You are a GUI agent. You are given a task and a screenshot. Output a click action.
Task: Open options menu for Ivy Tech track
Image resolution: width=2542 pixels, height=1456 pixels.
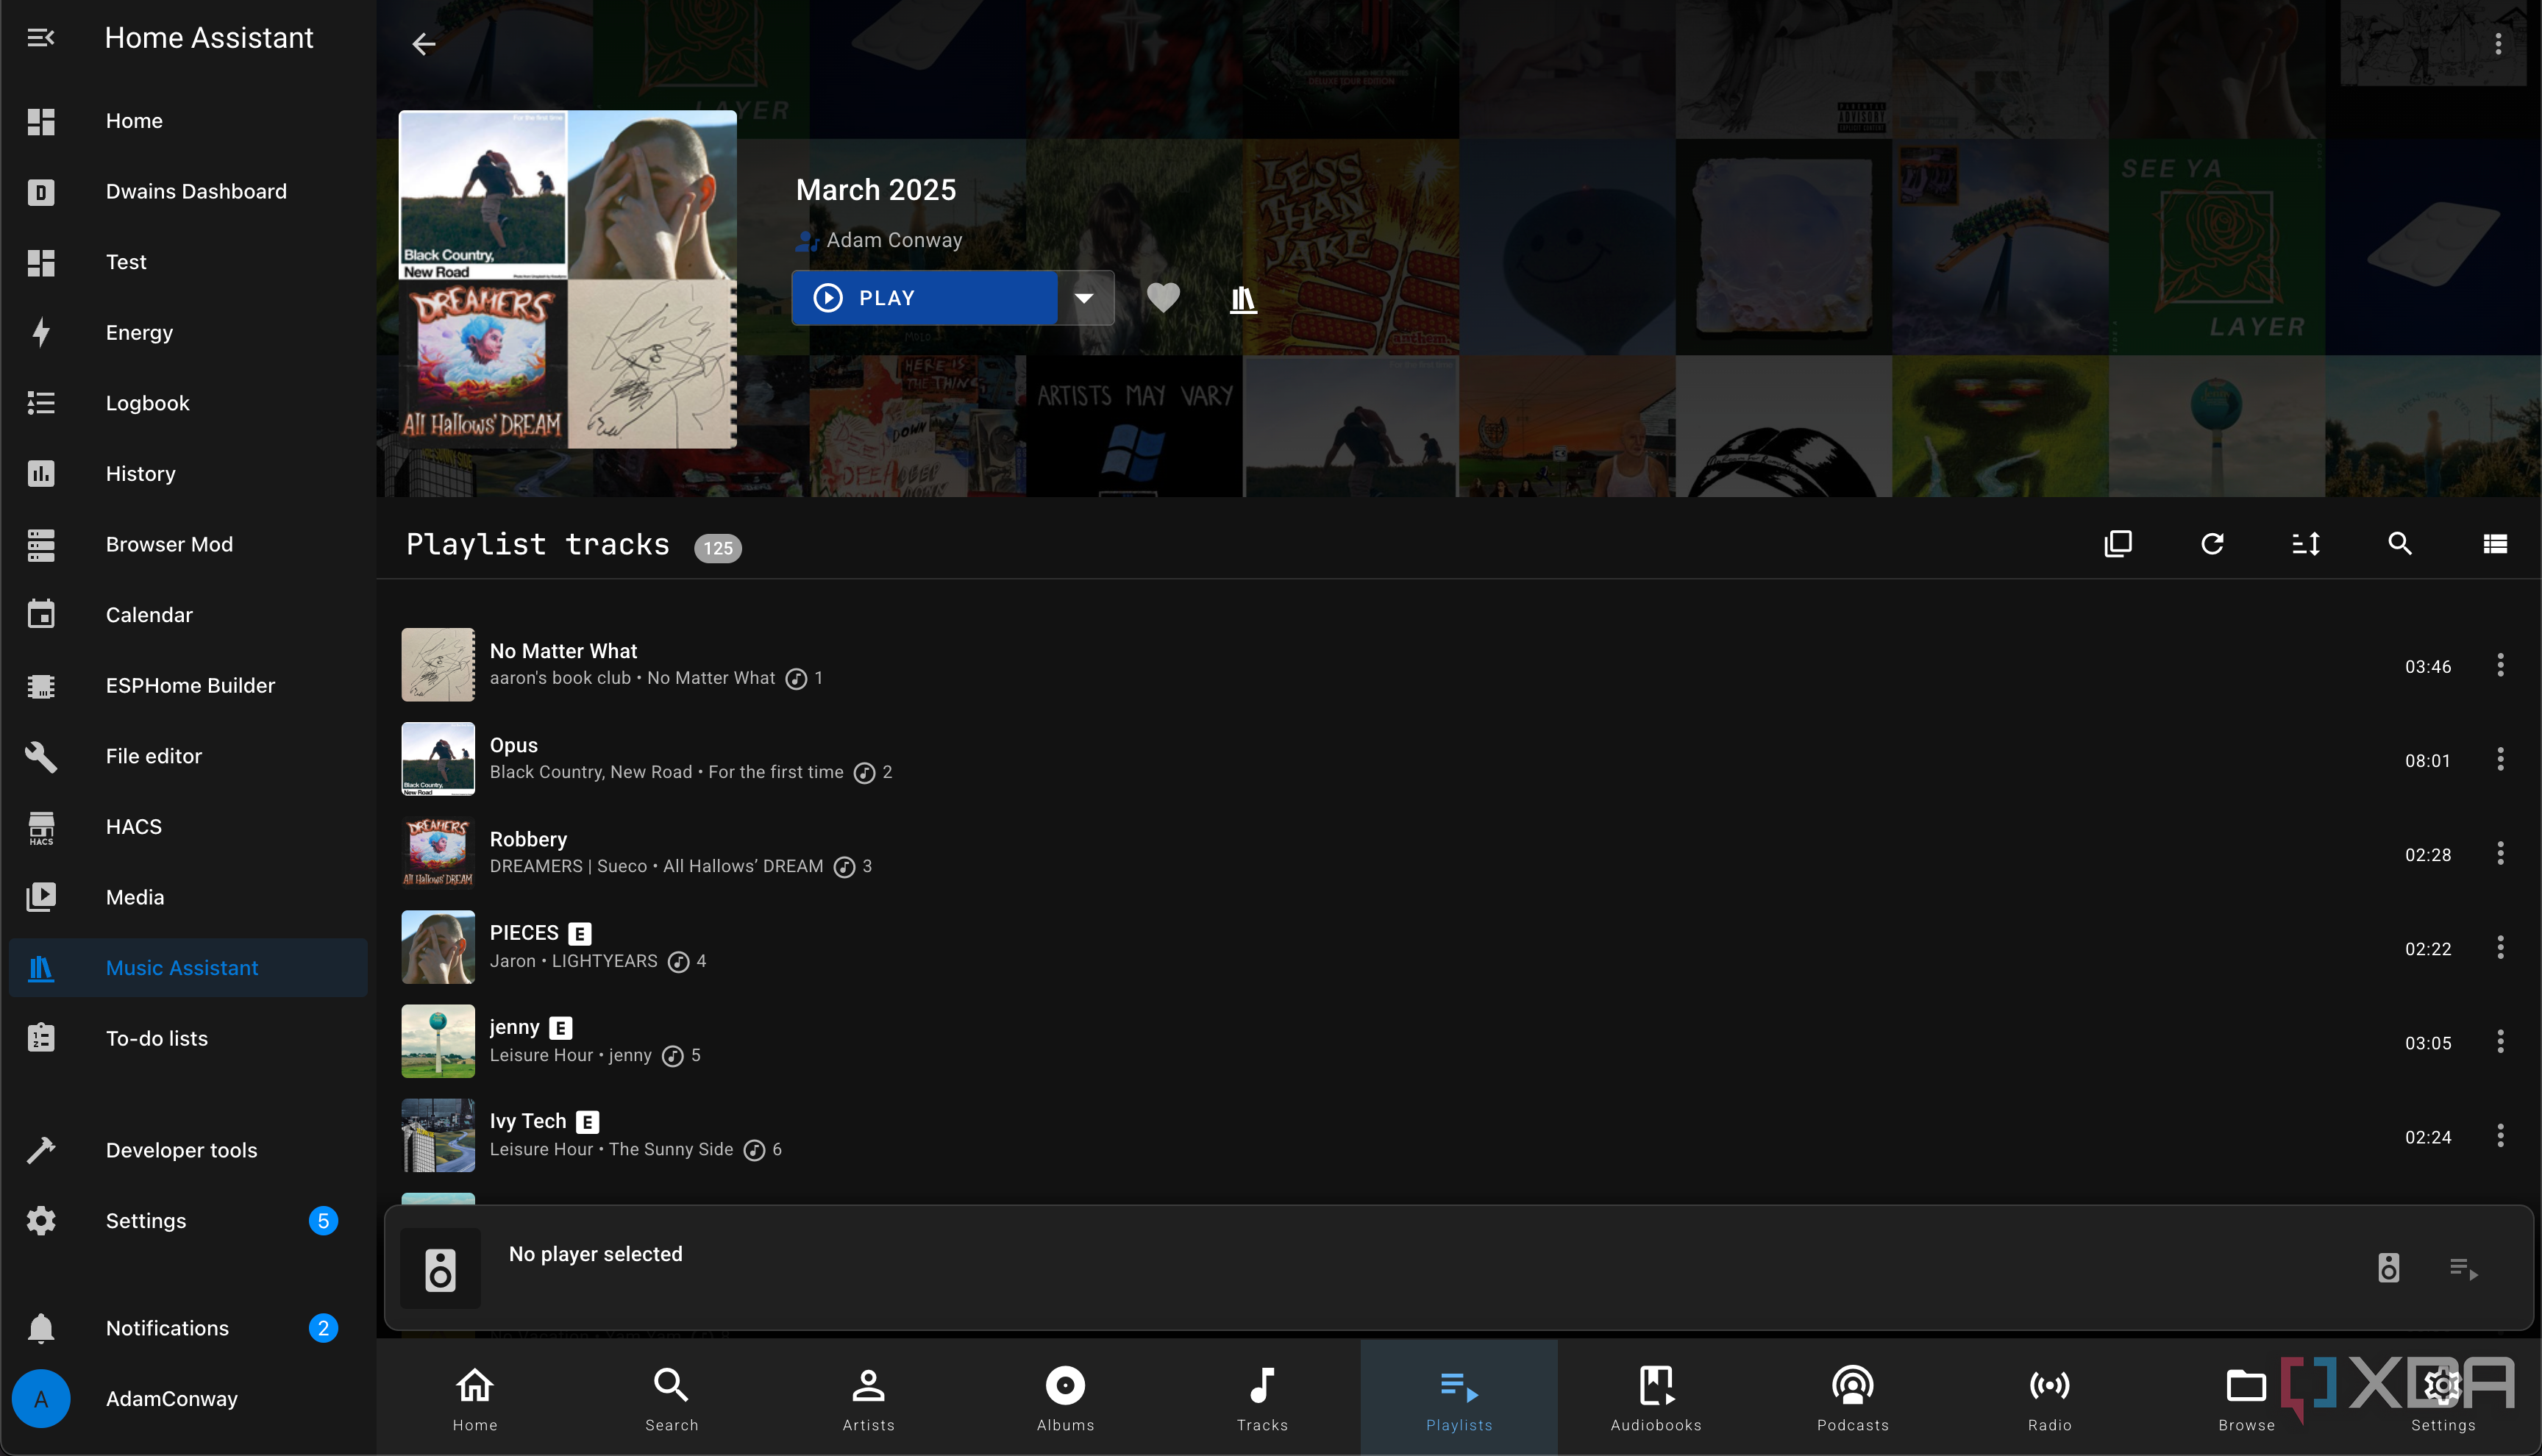pos(2500,1135)
